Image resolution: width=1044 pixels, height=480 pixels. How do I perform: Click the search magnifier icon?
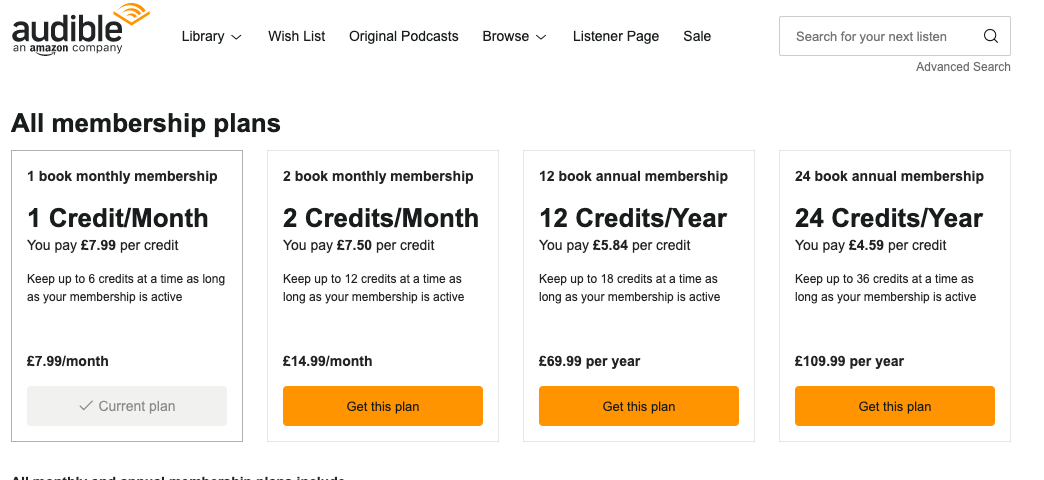(x=990, y=36)
